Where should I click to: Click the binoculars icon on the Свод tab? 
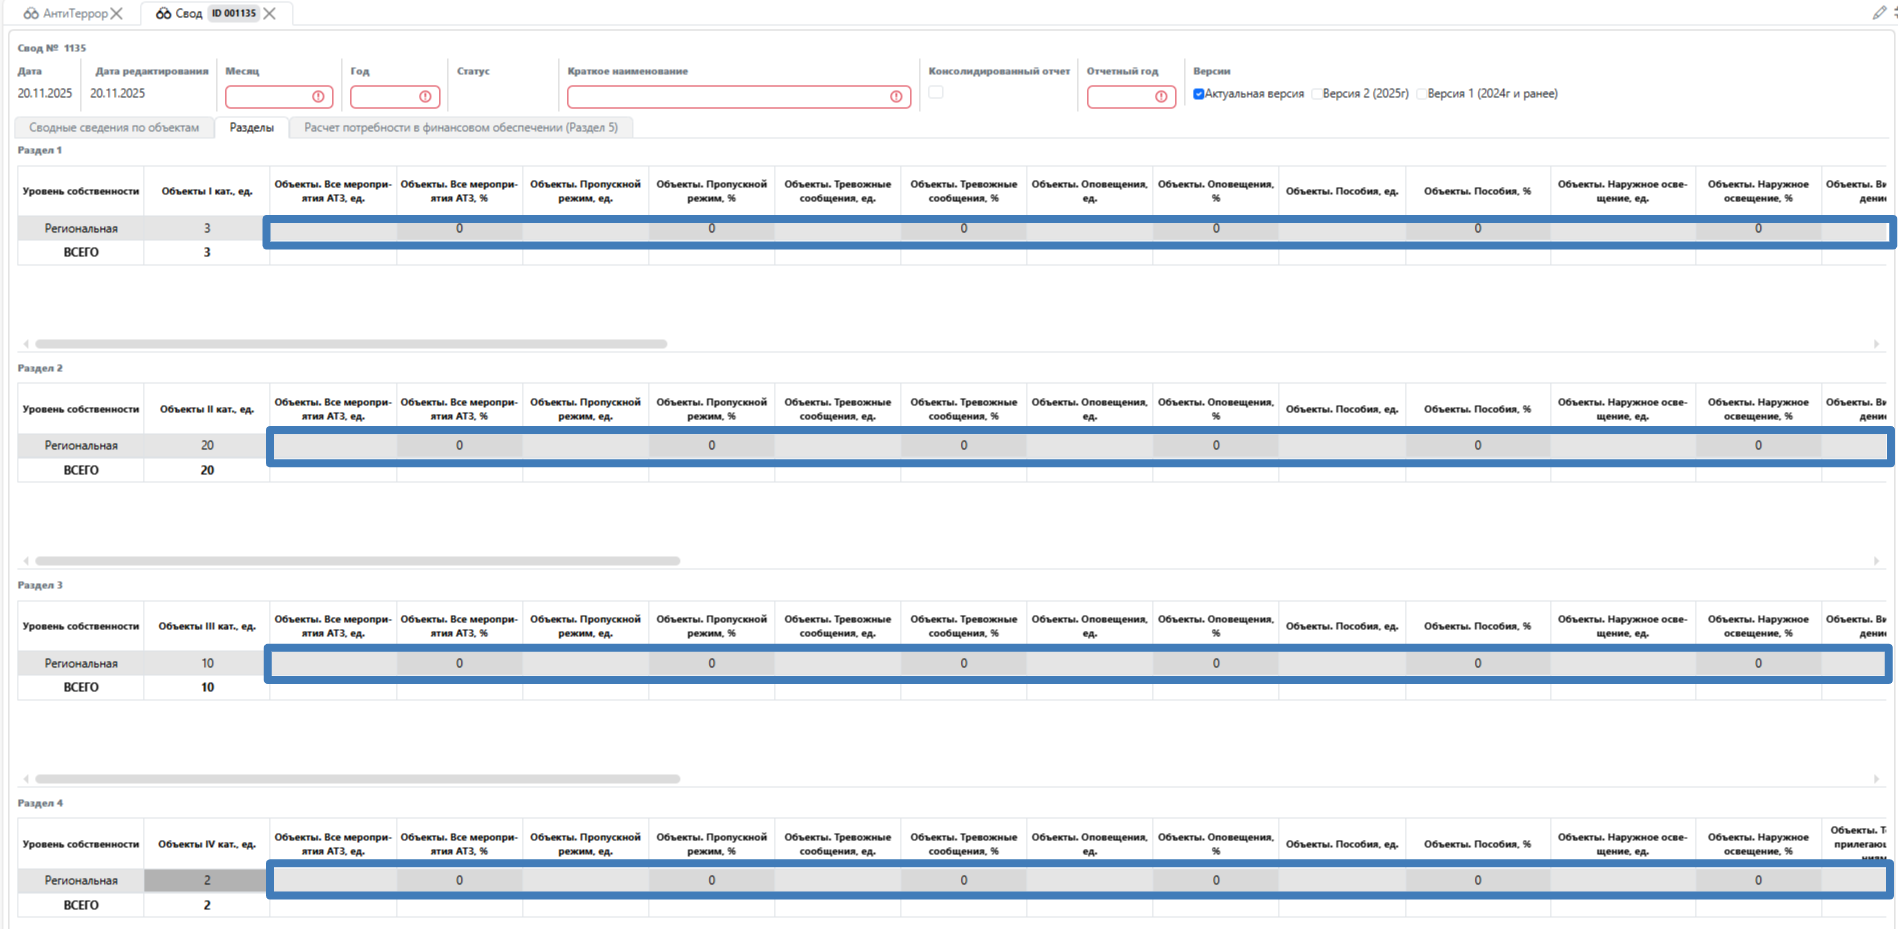(x=163, y=14)
